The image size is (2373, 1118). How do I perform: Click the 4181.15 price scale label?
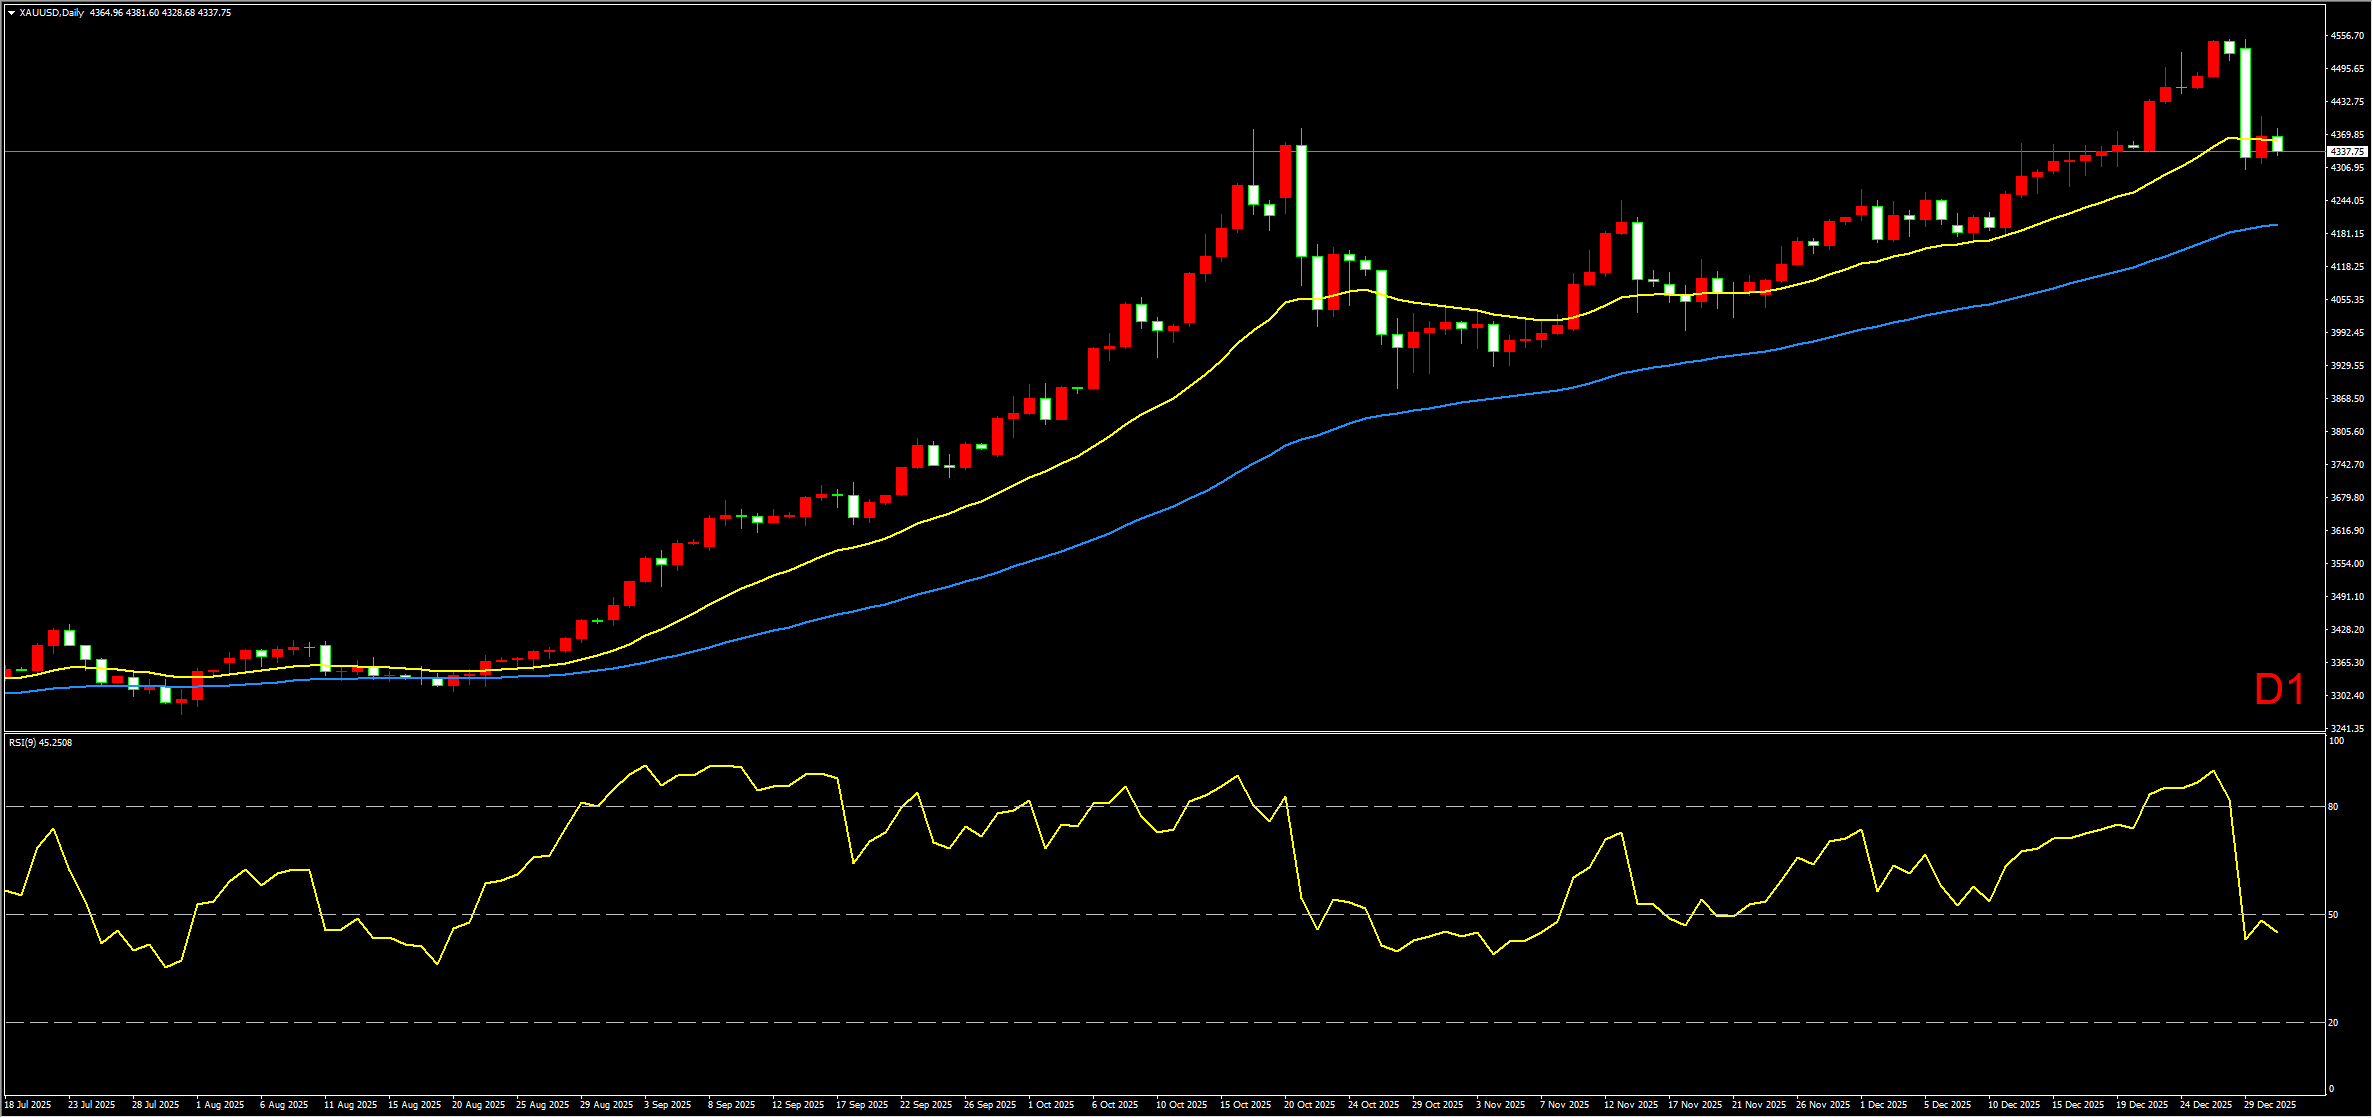pyautogui.click(x=2346, y=234)
